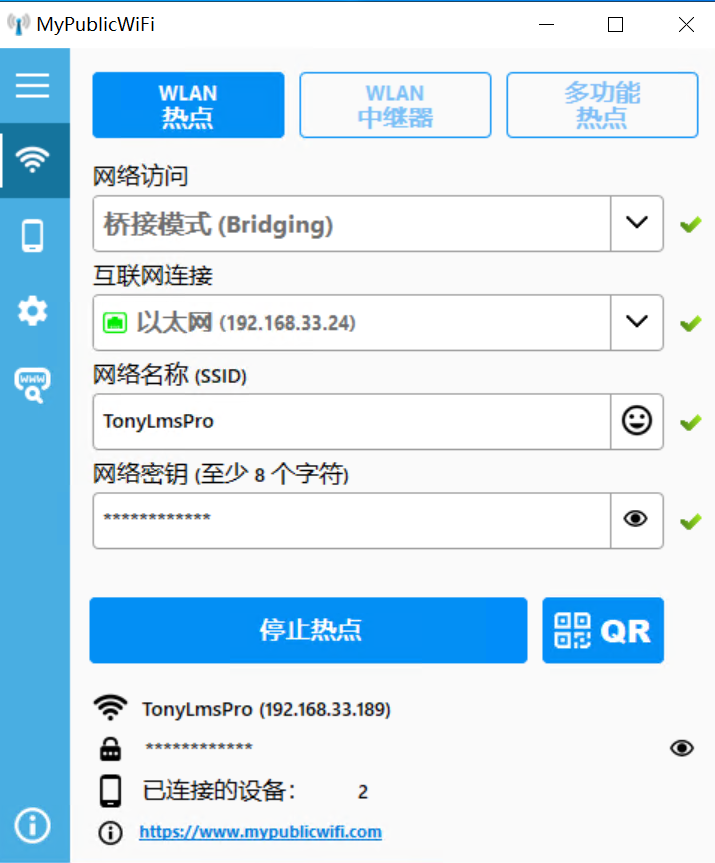The image size is (715, 863).
Task: Click the WiFi signal icon beside TonyLmsPro status
Action: pyautogui.click(x=111, y=708)
